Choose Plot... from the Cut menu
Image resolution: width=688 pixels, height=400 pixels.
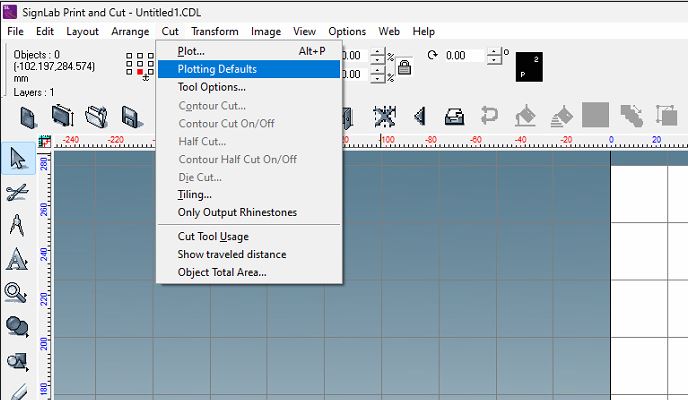tap(249, 51)
